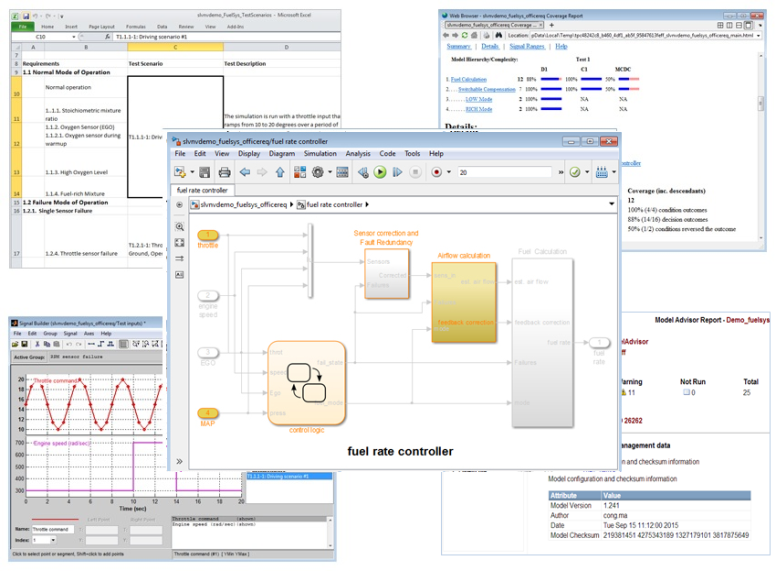This screenshot has width=776, height=571.
Task: Click the Name field in Signal Builder
Action: [x=53, y=529]
